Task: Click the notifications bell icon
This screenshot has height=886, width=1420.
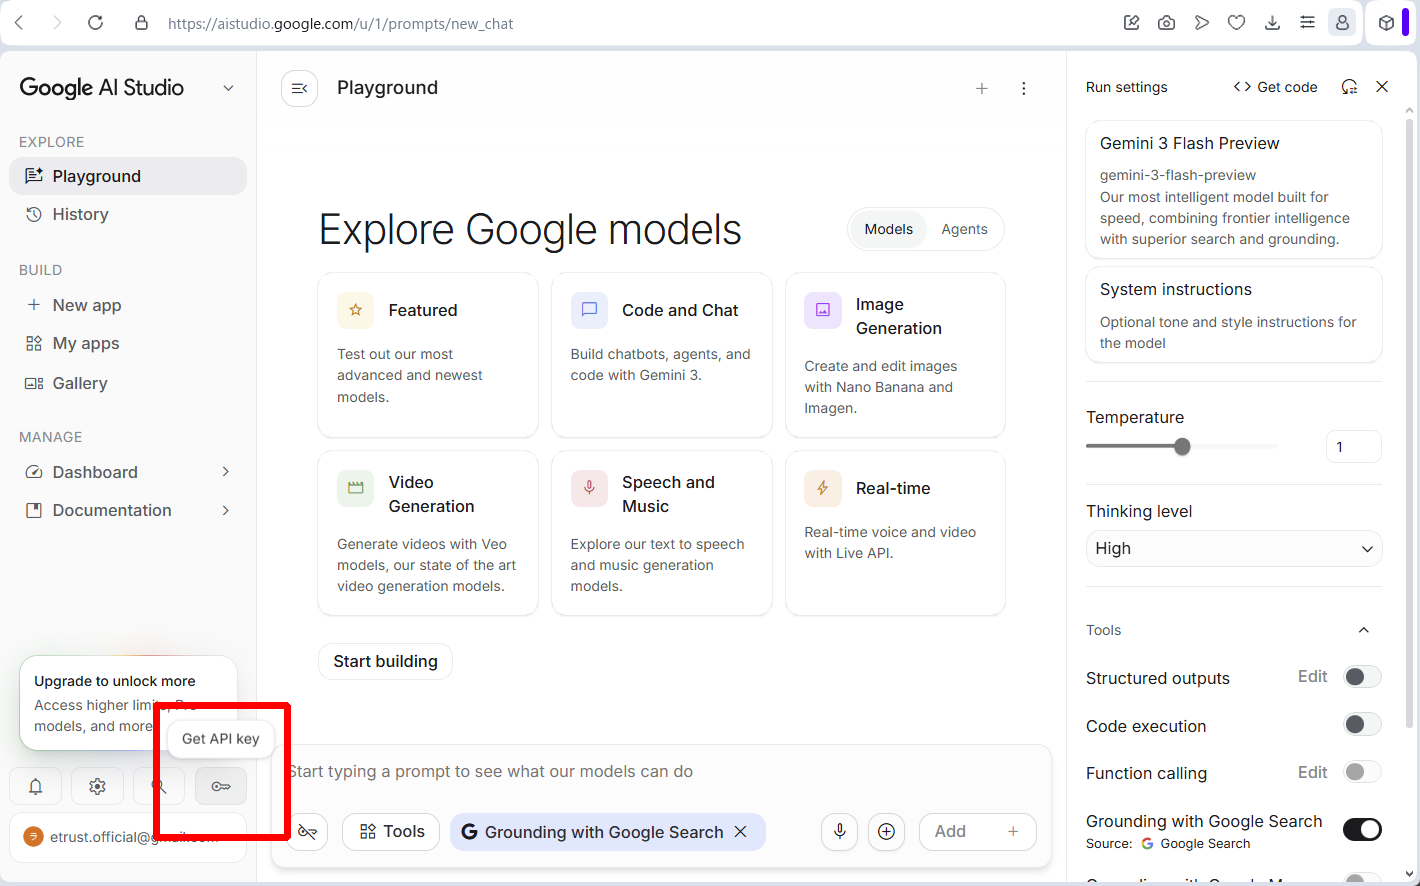Action: pos(36,787)
